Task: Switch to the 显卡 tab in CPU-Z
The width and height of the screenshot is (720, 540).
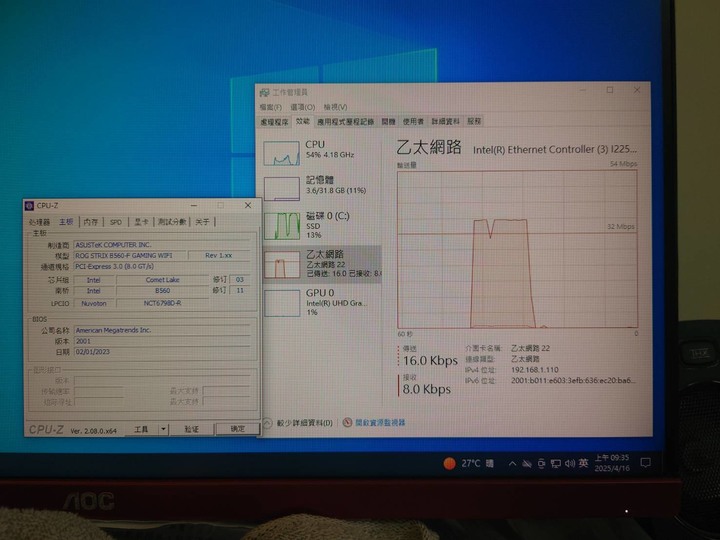Action: point(141,222)
